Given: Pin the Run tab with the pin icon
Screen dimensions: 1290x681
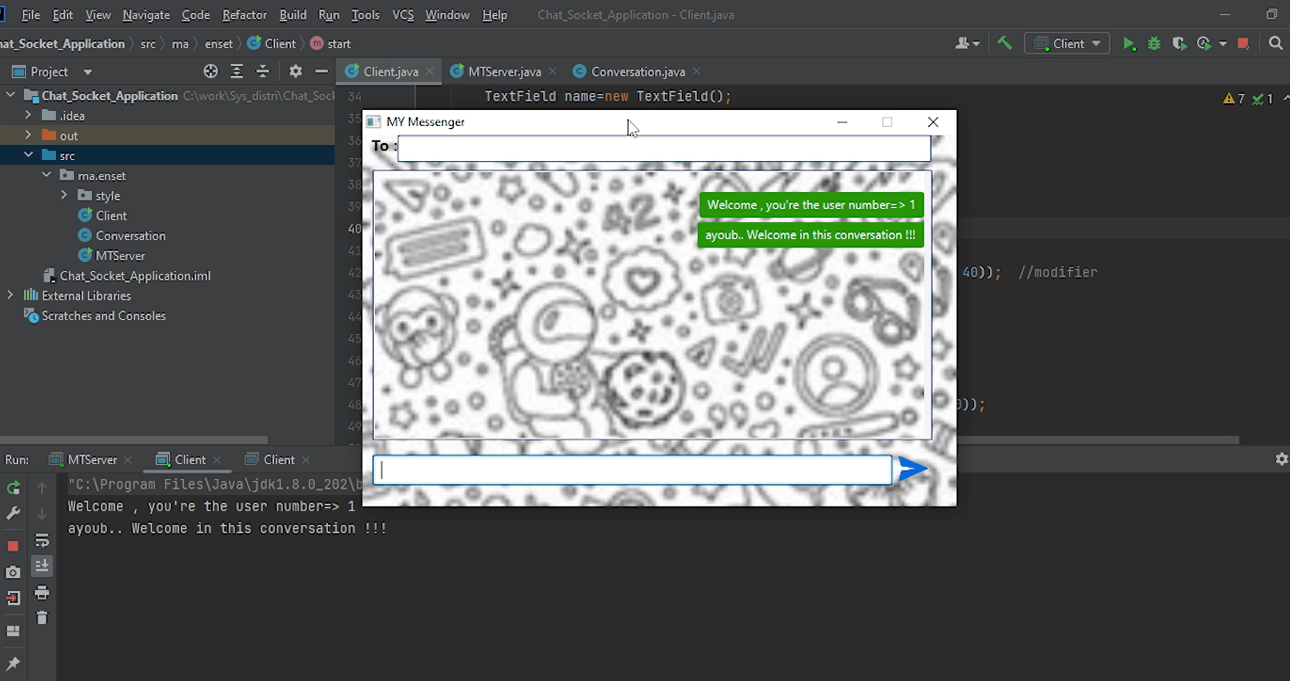Looking at the screenshot, I should [x=12, y=662].
